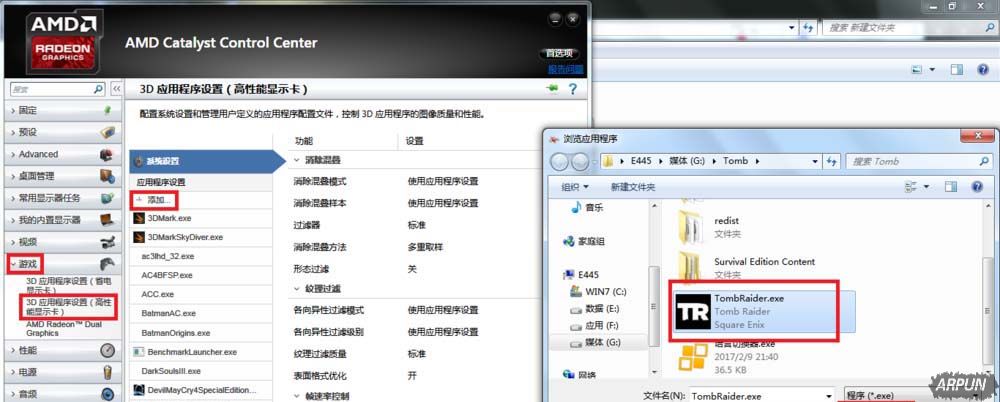
Task: Click the 预设 presets icon
Action: point(107,132)
